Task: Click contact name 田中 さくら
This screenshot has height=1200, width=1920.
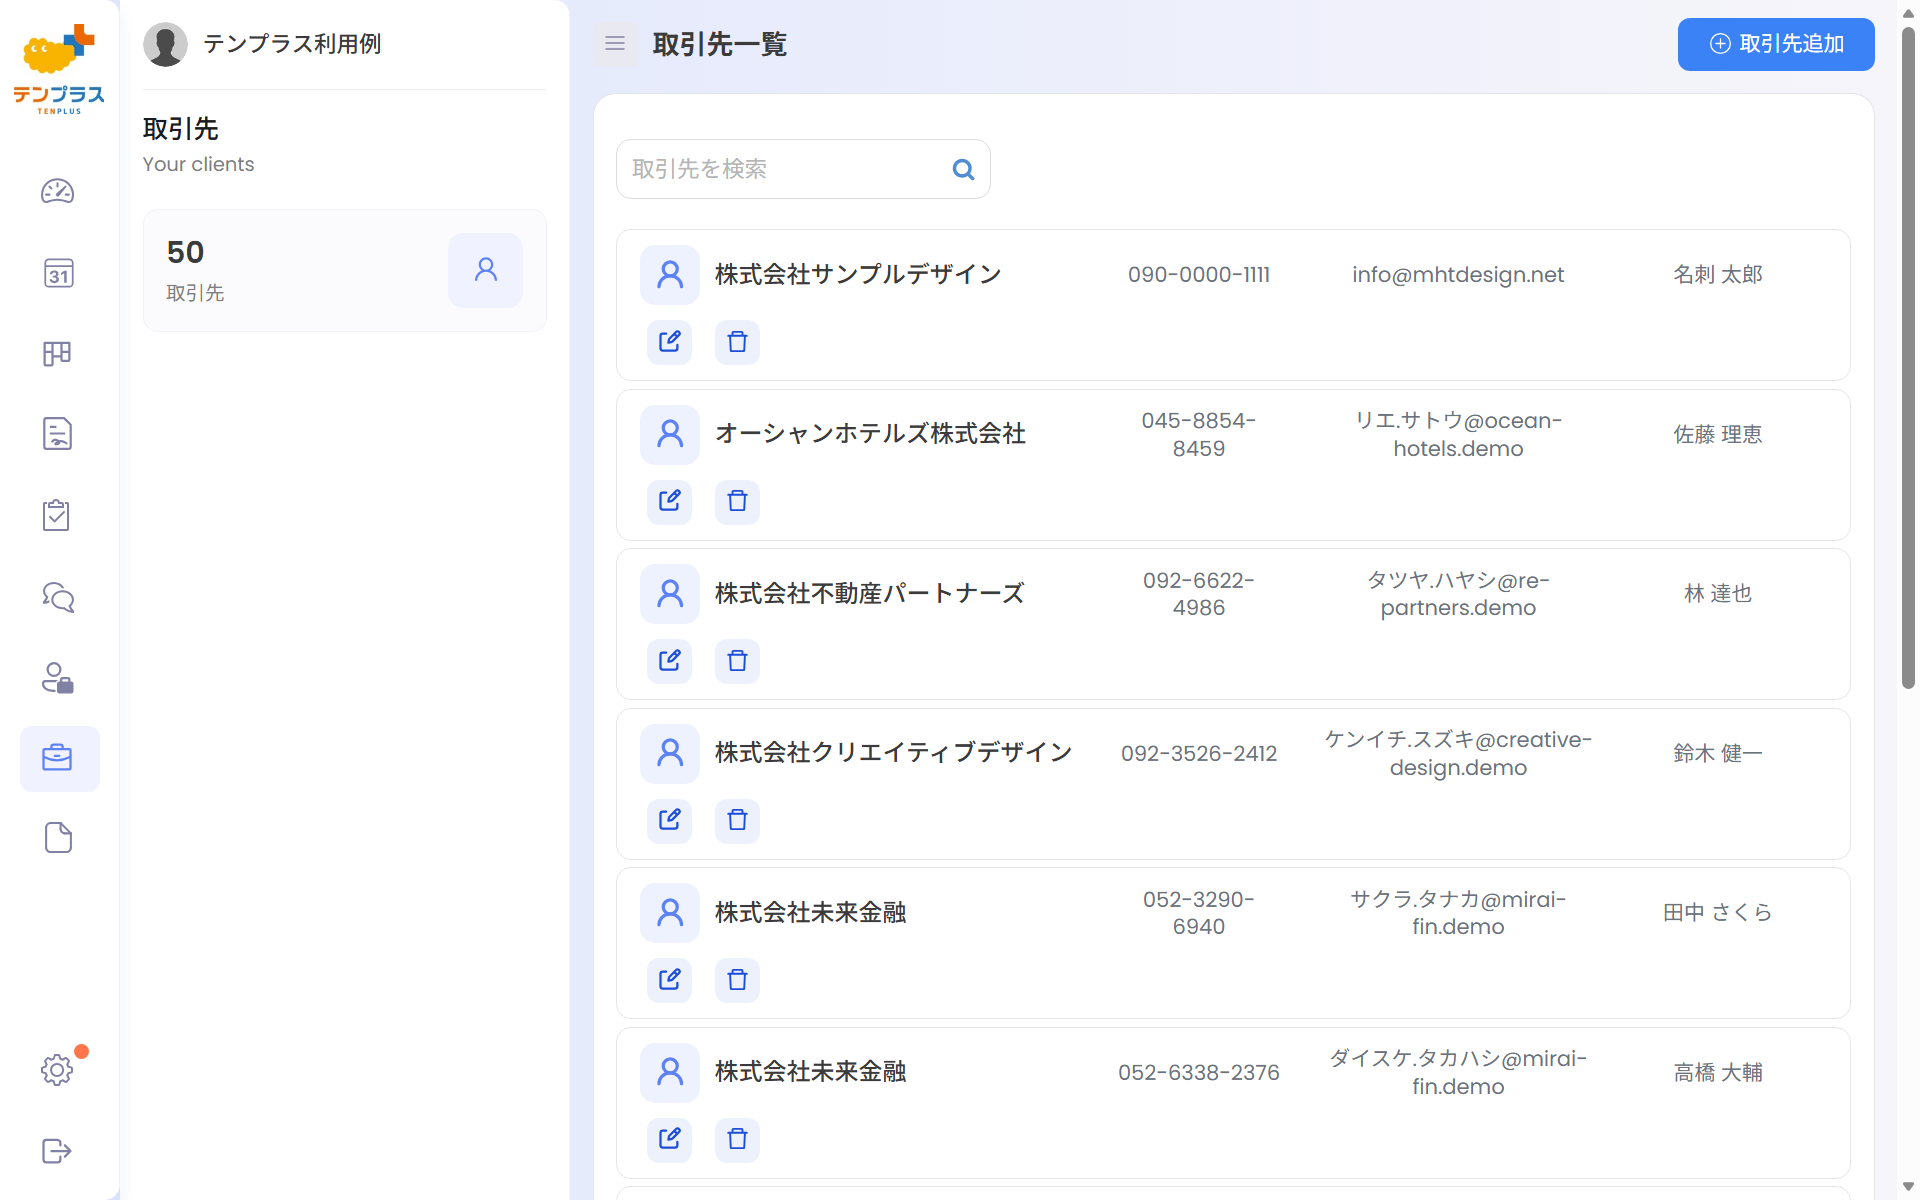Action: tap(1718, 912)
